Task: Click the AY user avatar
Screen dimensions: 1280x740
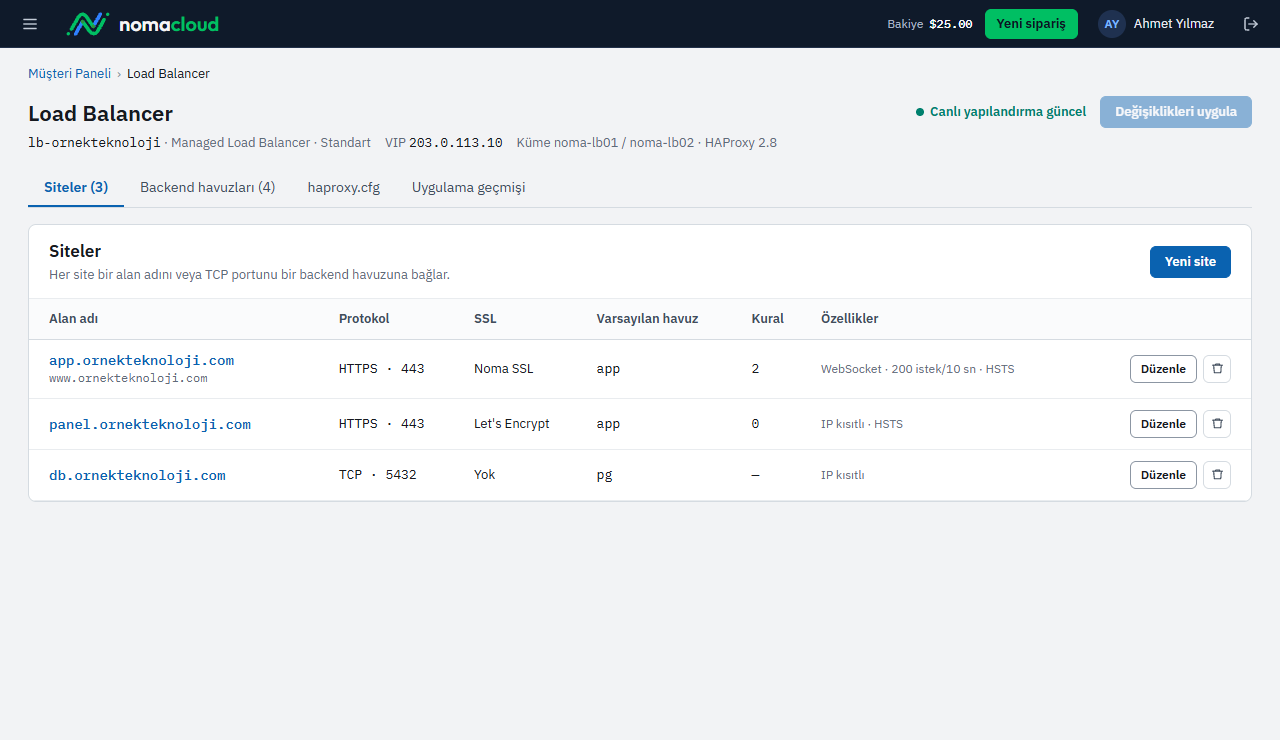Action: click(x=1112, y=24)
